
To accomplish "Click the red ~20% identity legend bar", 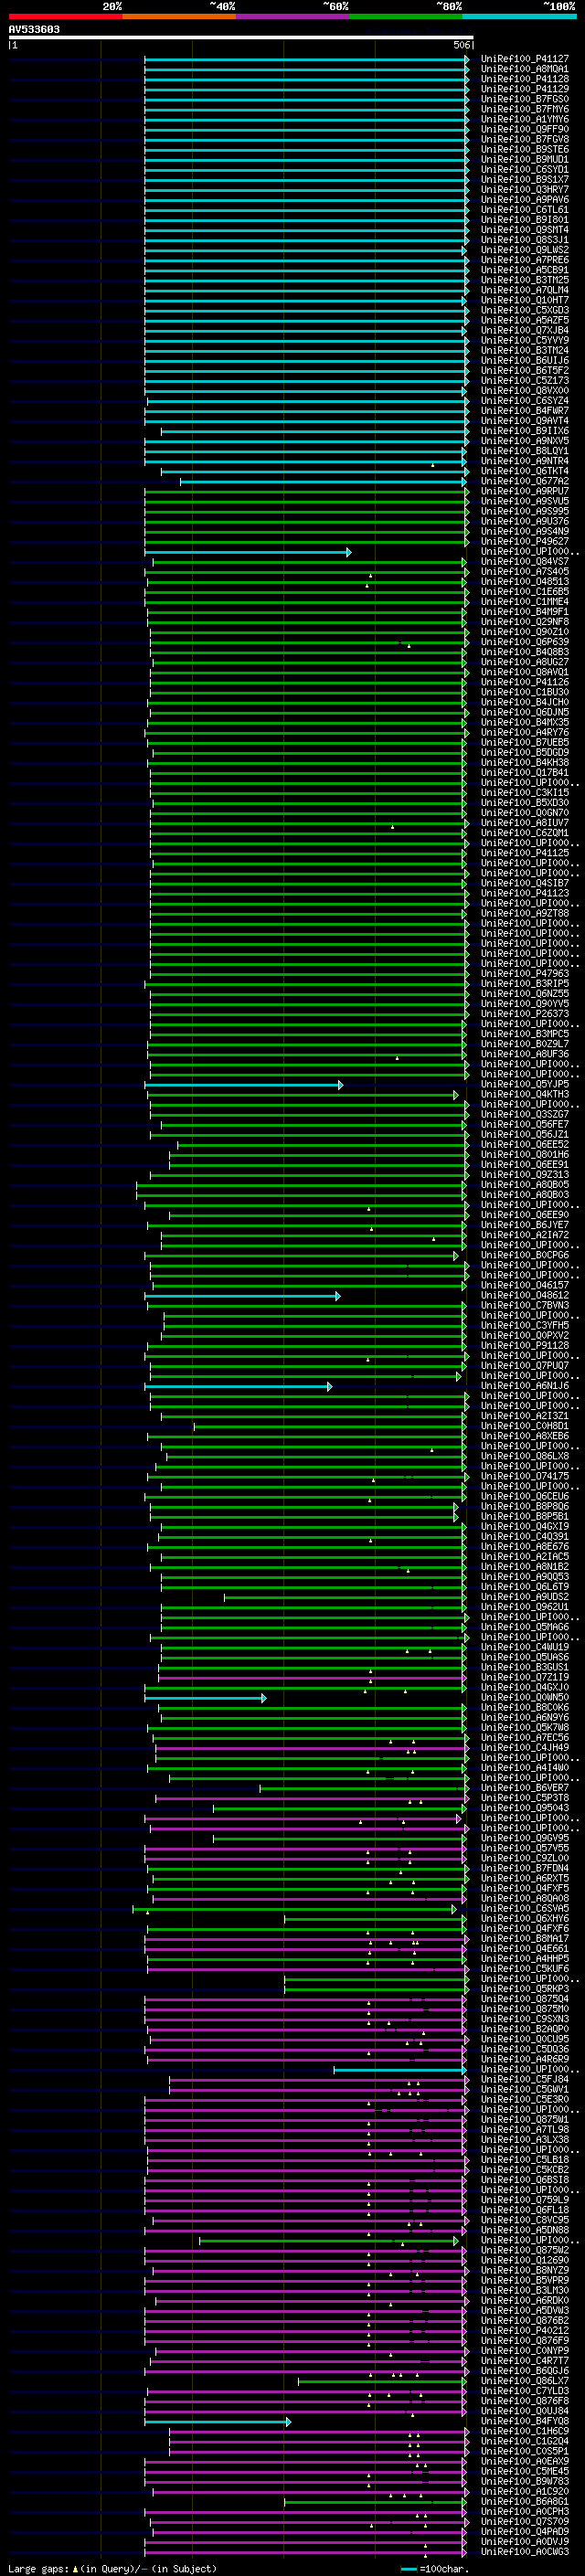I will (x=65, y=16).
